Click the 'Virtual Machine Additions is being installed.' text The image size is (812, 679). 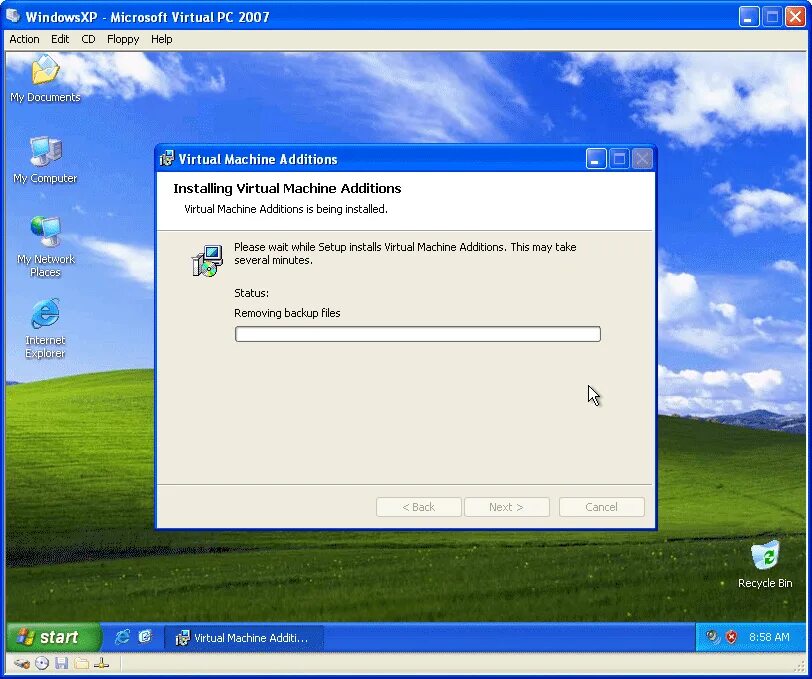(286, 209)
